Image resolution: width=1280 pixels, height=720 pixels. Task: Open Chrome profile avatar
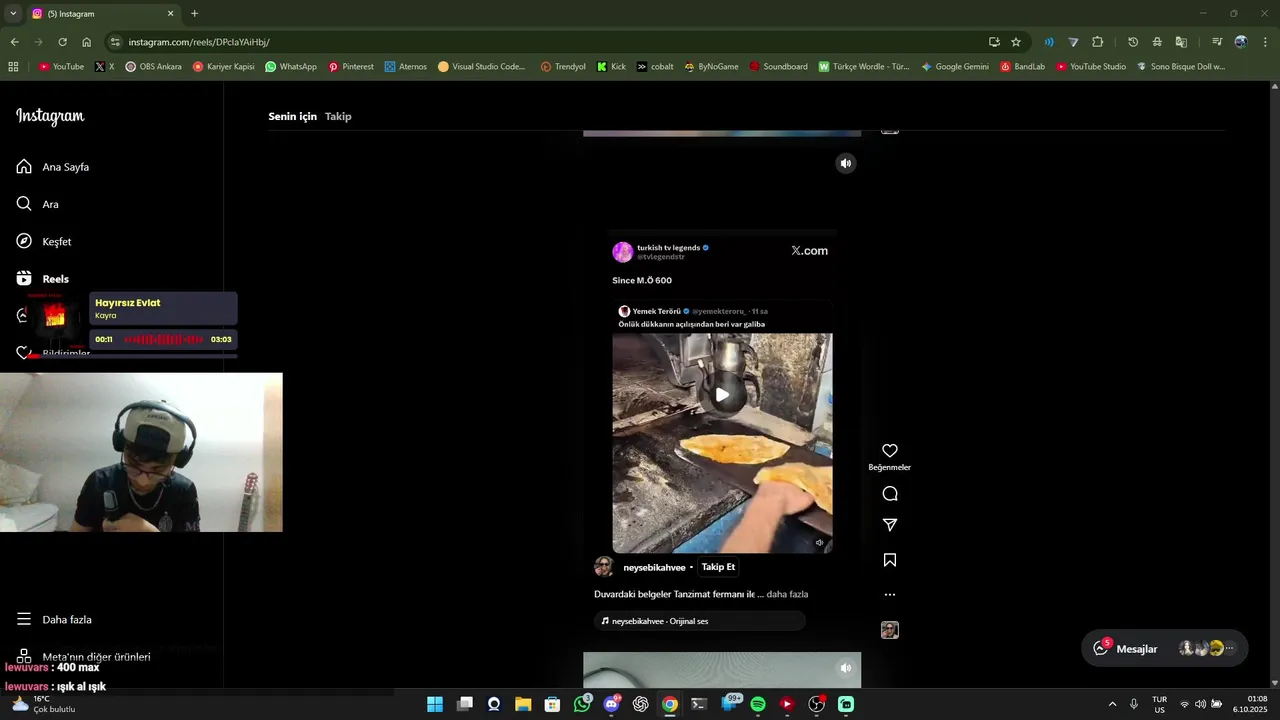coord(1241,42)
